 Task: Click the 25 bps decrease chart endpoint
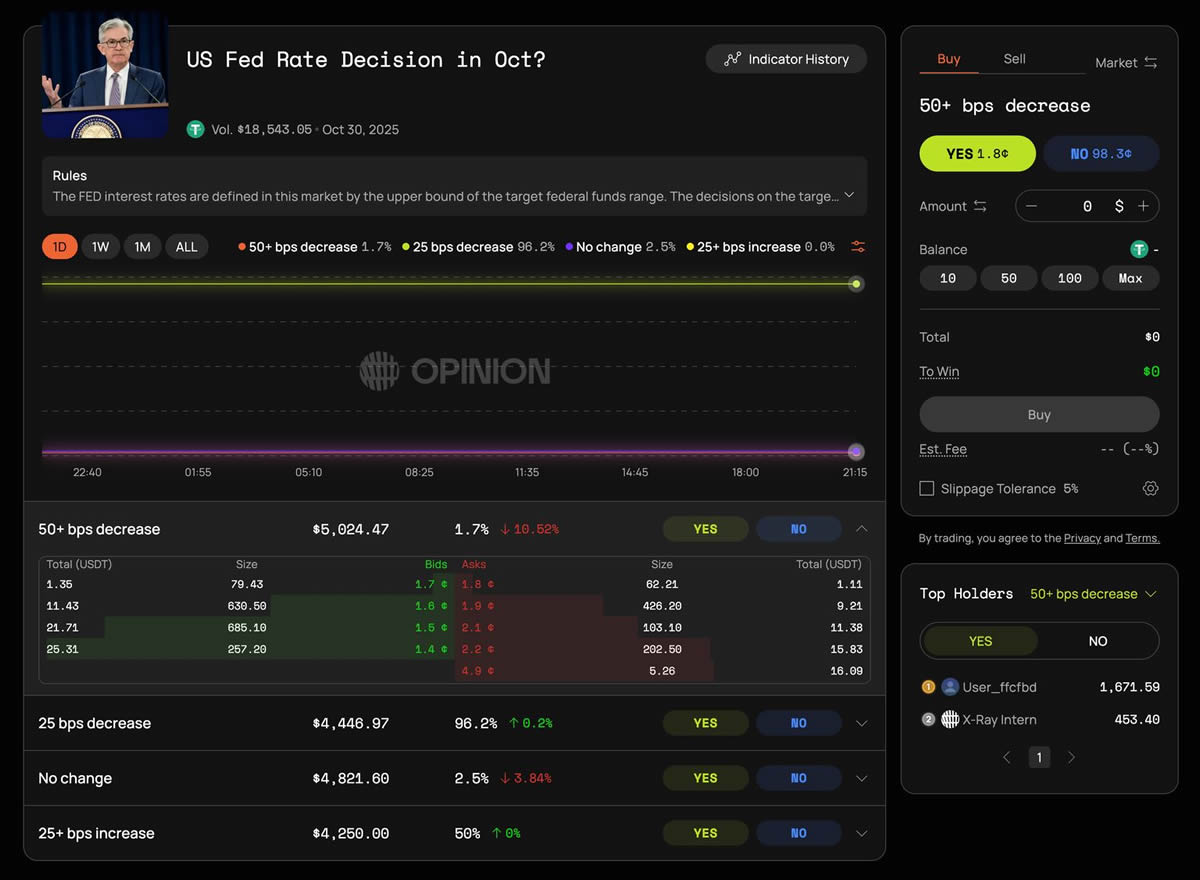856,284
